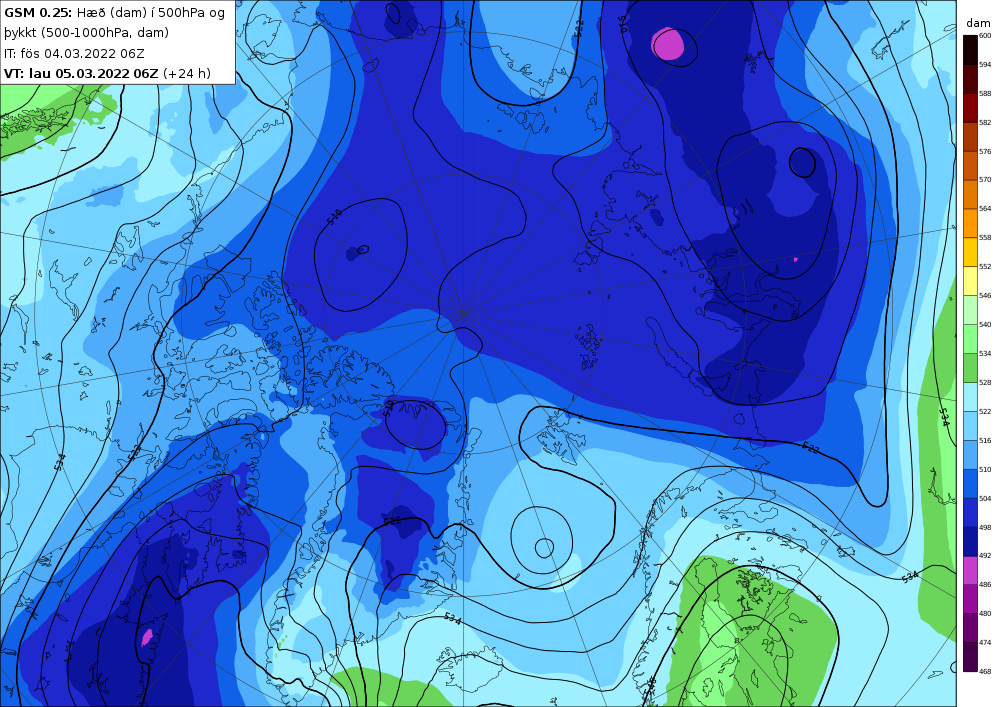Screen dimensions: 1000x707
Task: Click the 'dam' unit label above the color scale
Action: click(x=978, y=23)
